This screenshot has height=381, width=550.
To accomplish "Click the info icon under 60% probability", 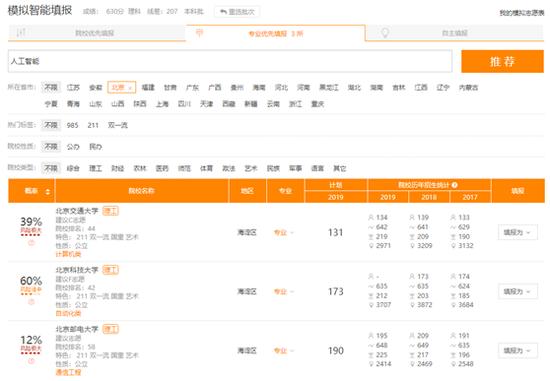I will (31, 301).
